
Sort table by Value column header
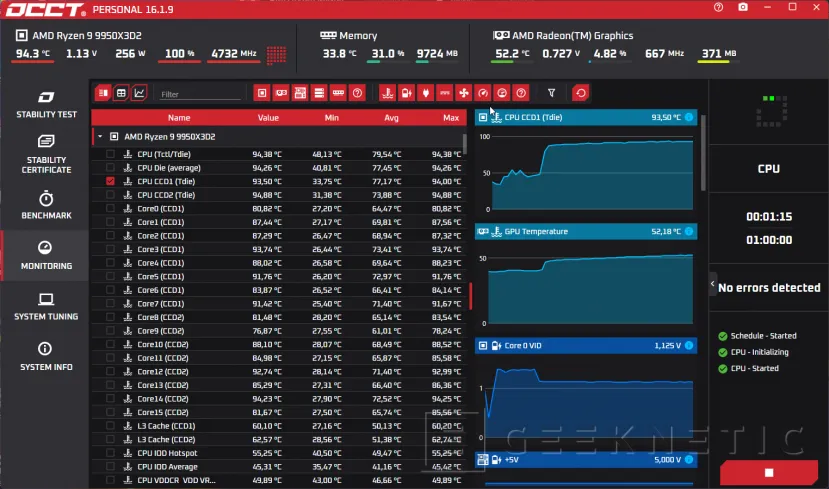click(268, 117)
